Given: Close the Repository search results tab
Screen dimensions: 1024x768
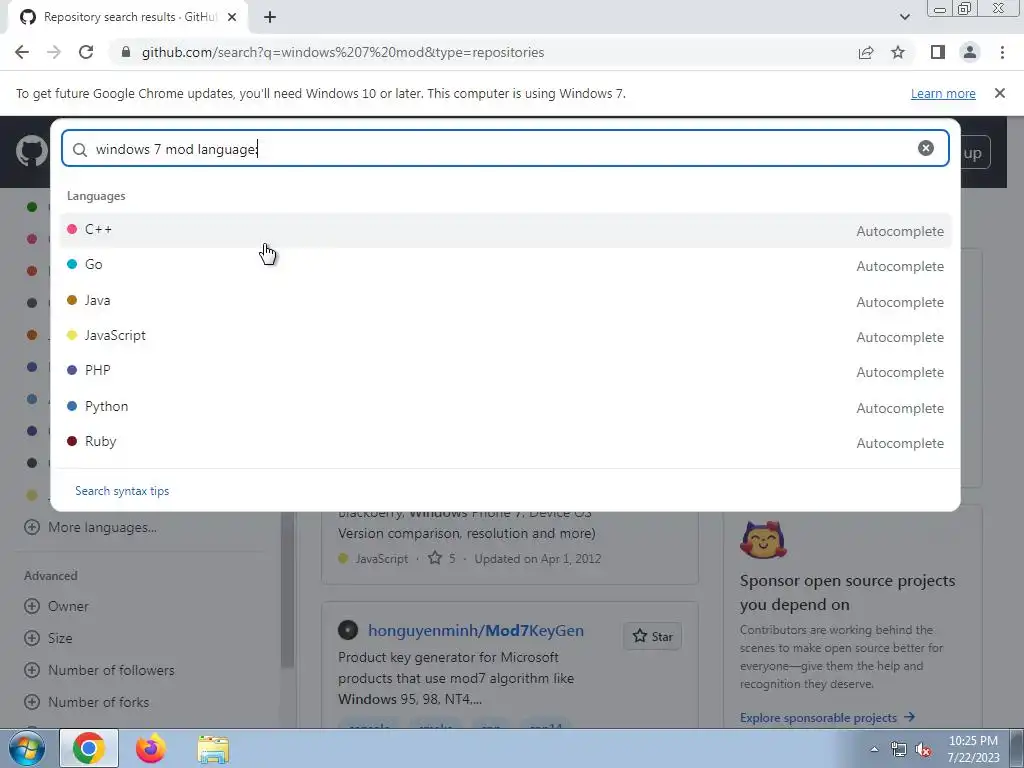Looking at the screenshot, I should (232, 17).
